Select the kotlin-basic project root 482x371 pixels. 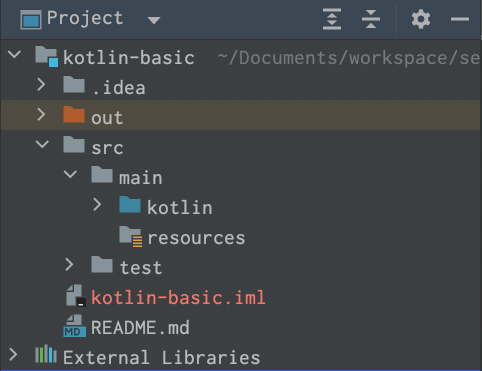pyautogui.click(x=129, y=57)
